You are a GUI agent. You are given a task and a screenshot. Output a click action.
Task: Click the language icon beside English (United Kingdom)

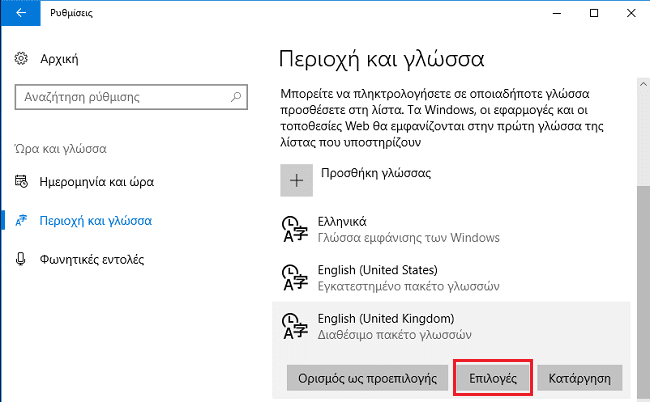[x=295, y=326]
